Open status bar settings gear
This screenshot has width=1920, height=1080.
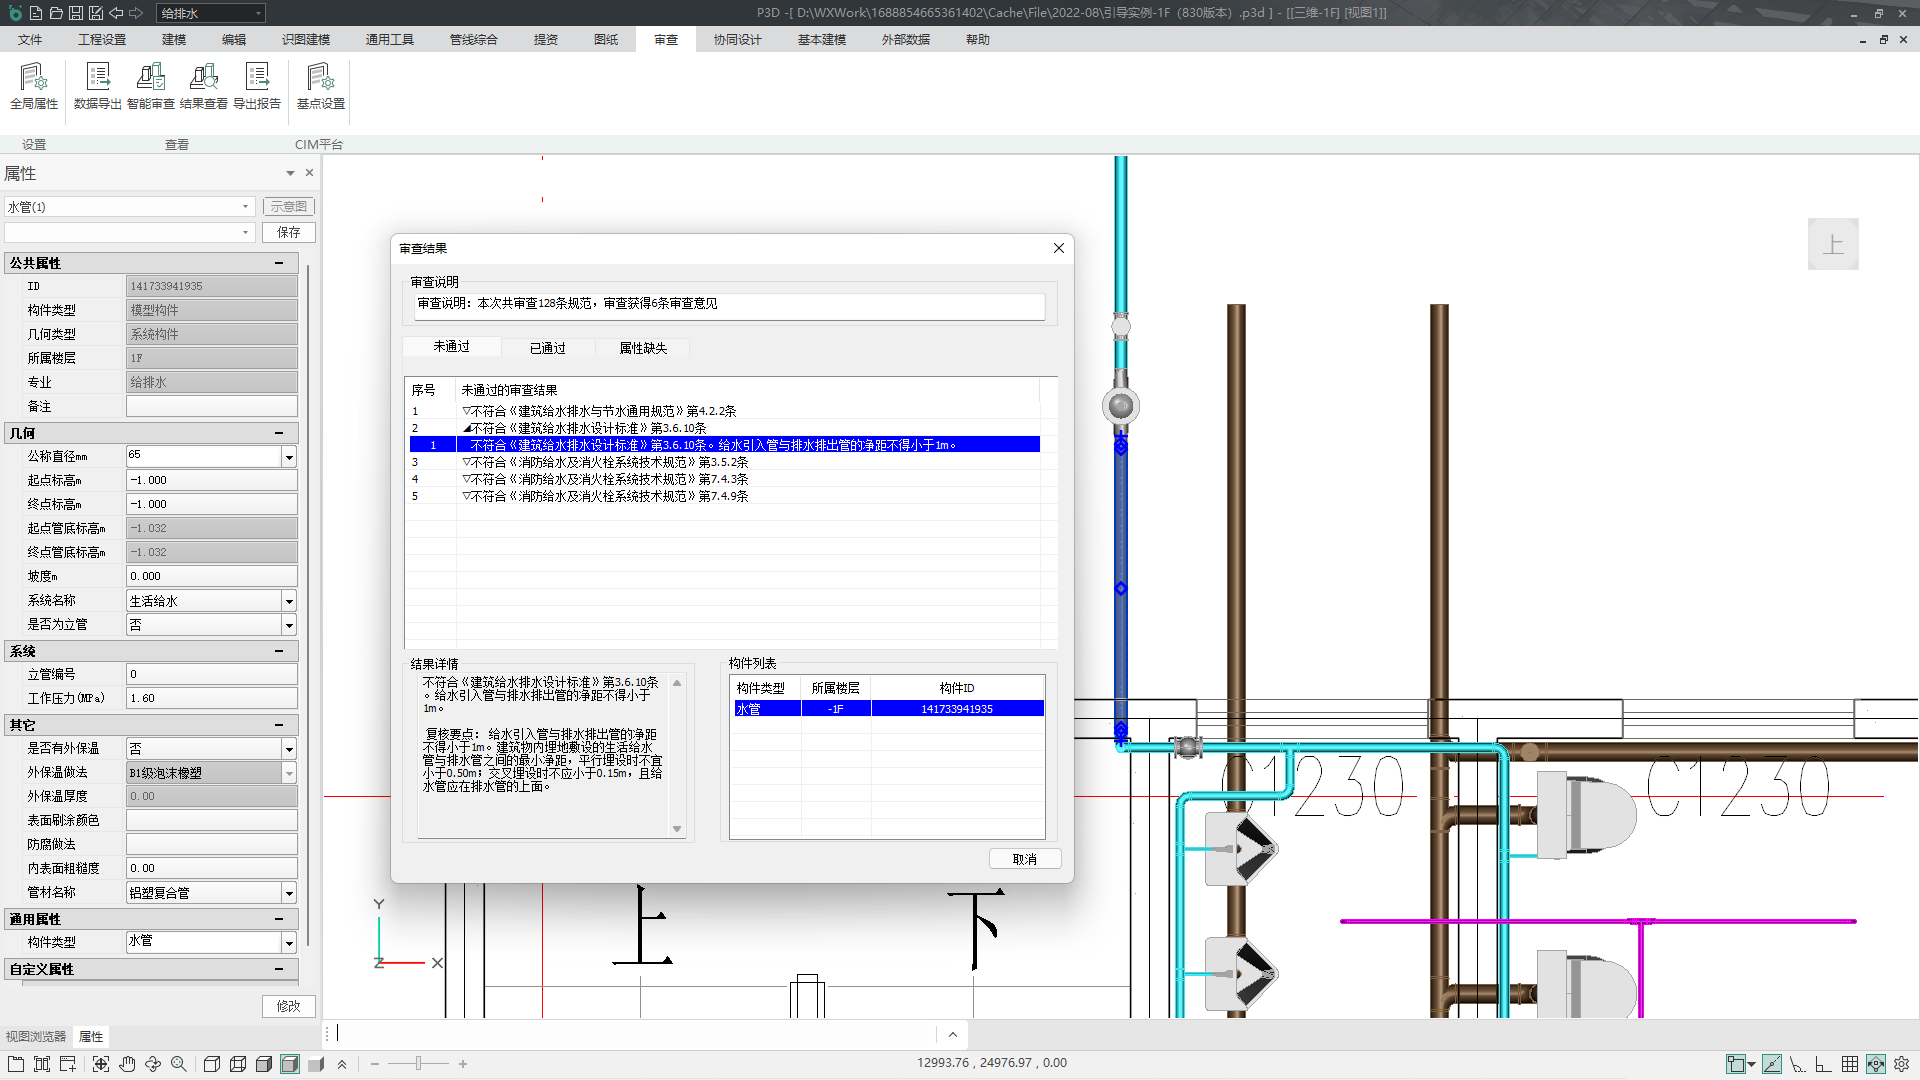tap(1901, 1064)
